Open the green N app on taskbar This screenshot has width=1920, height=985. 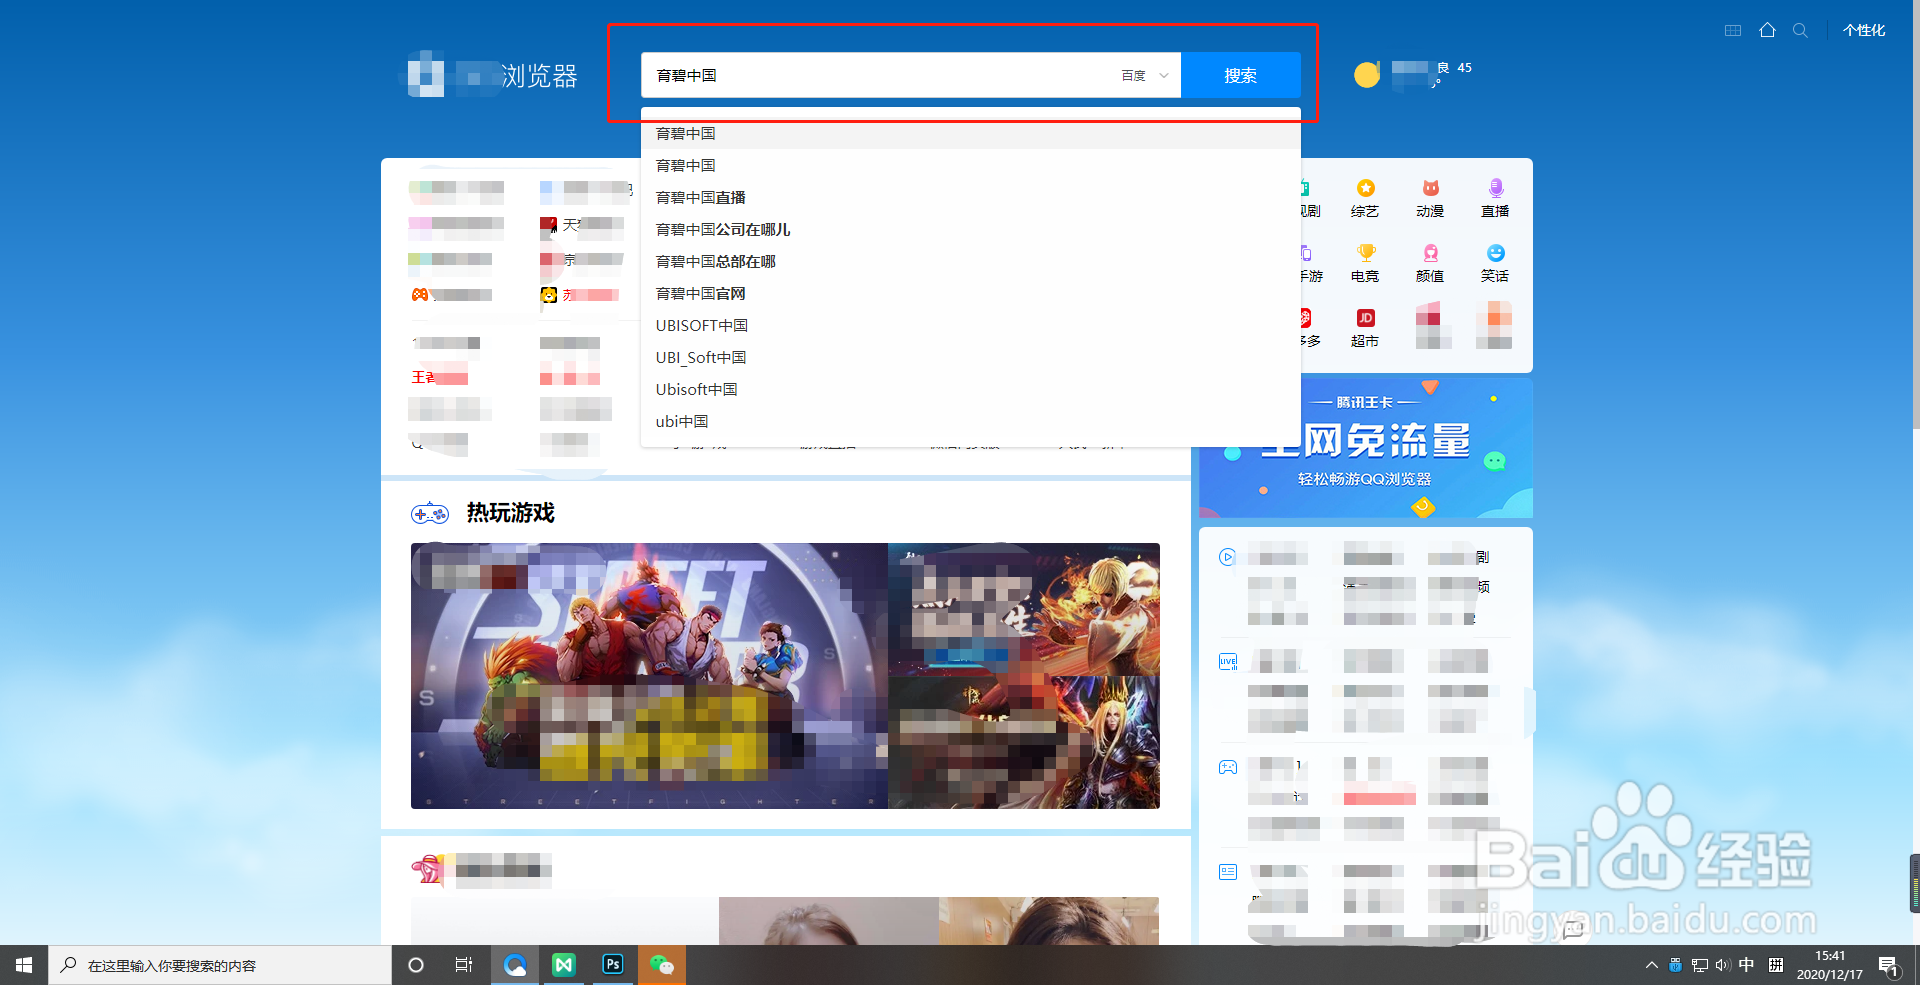click(564, 965)
